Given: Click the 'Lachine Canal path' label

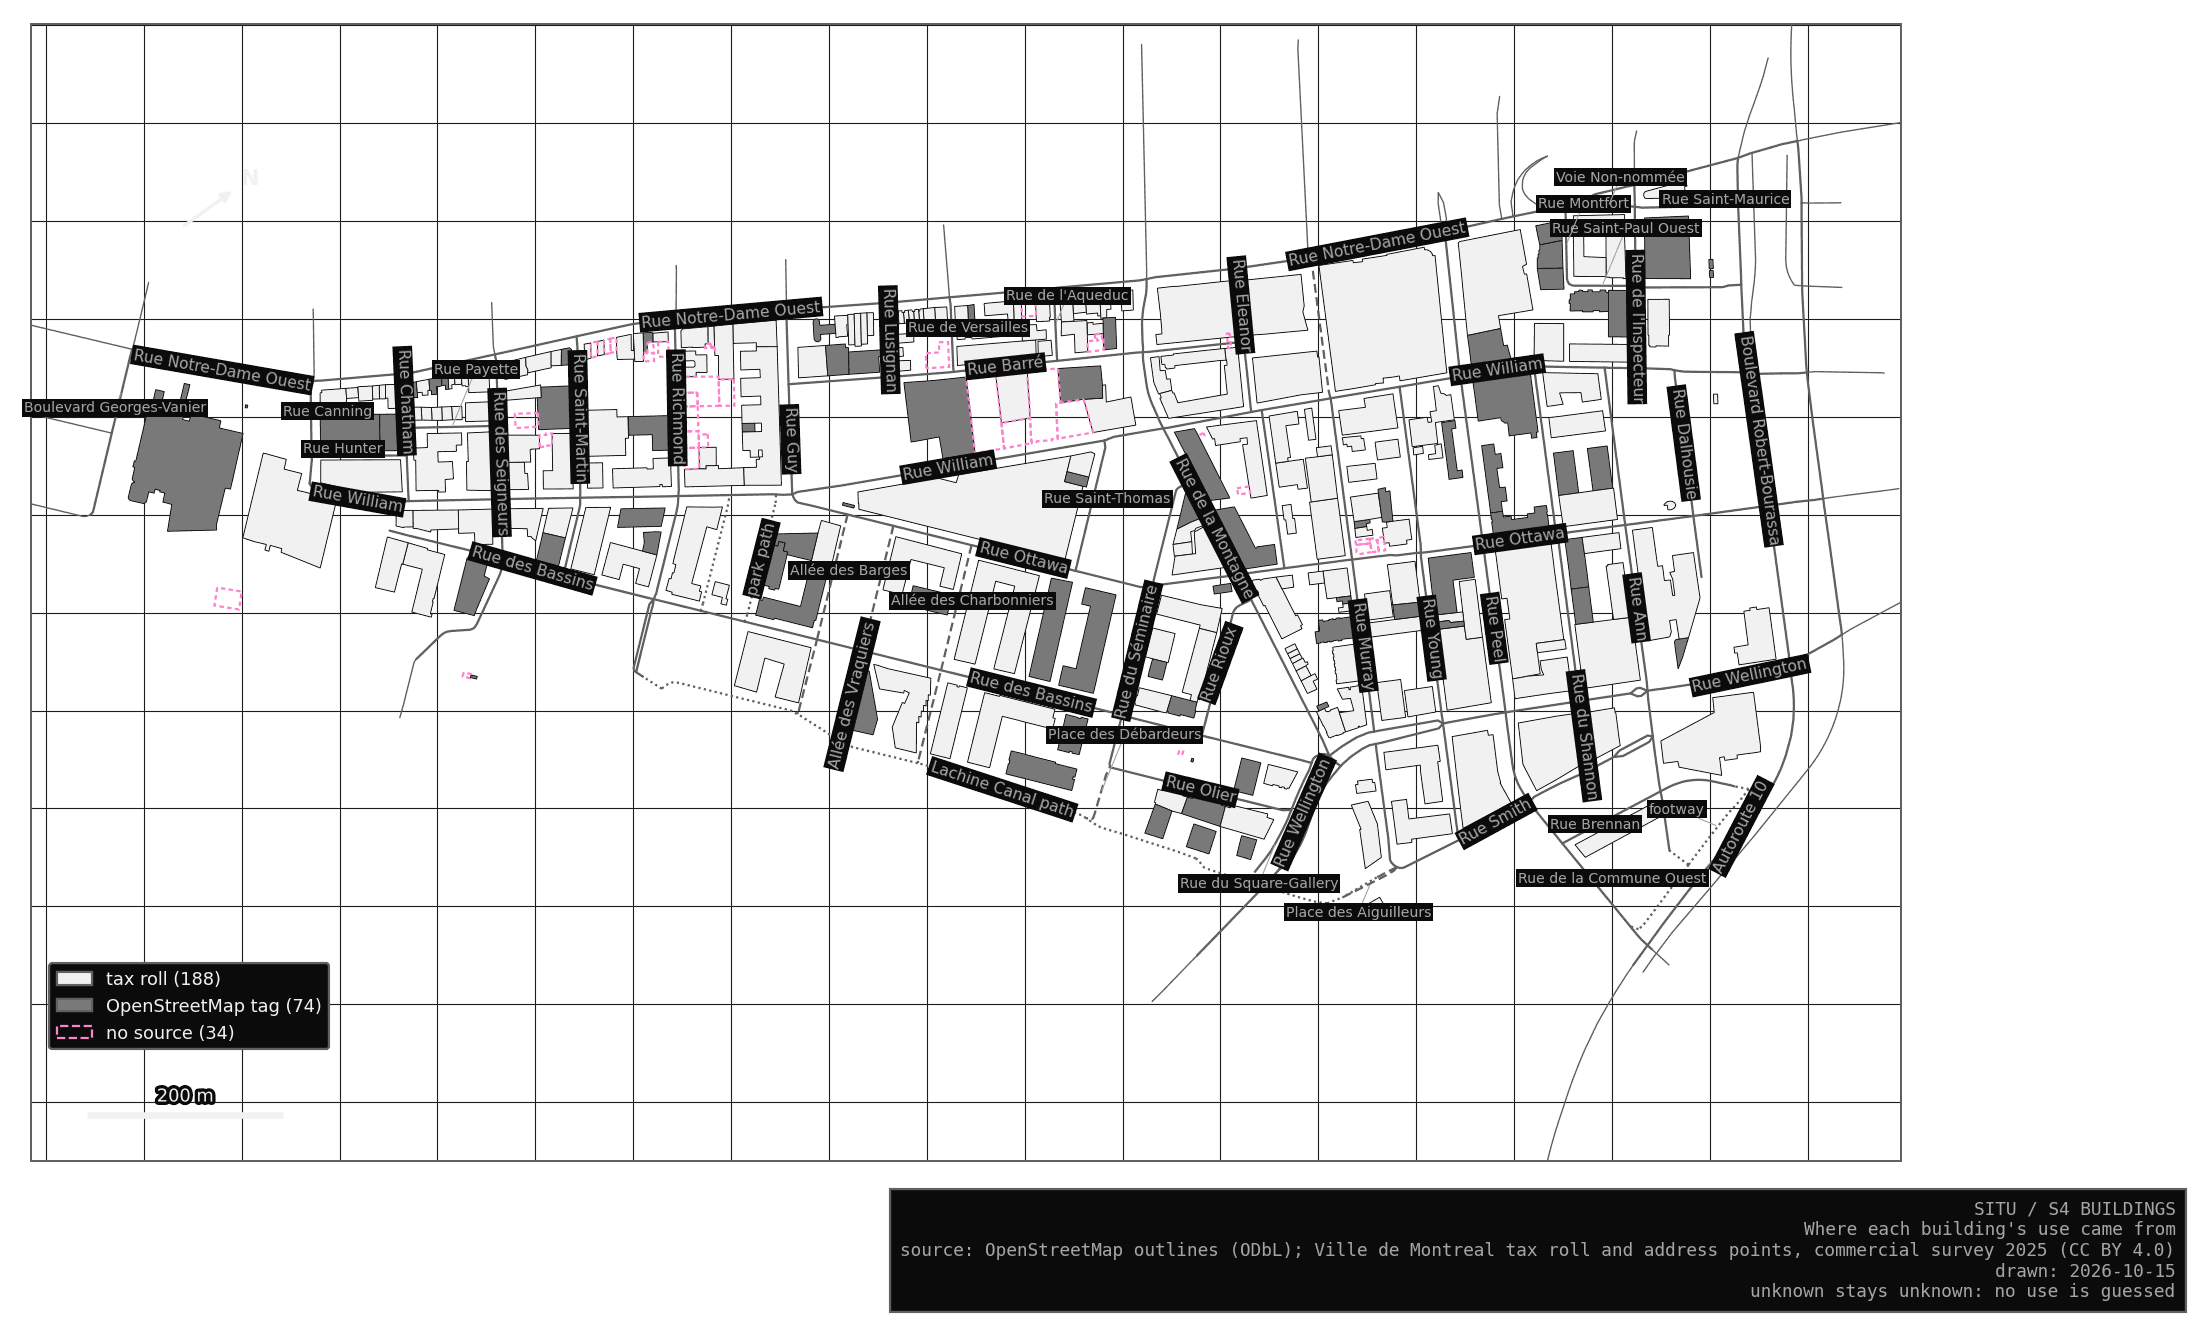Looking at the screenshot, I should [x=1003, y=789].
